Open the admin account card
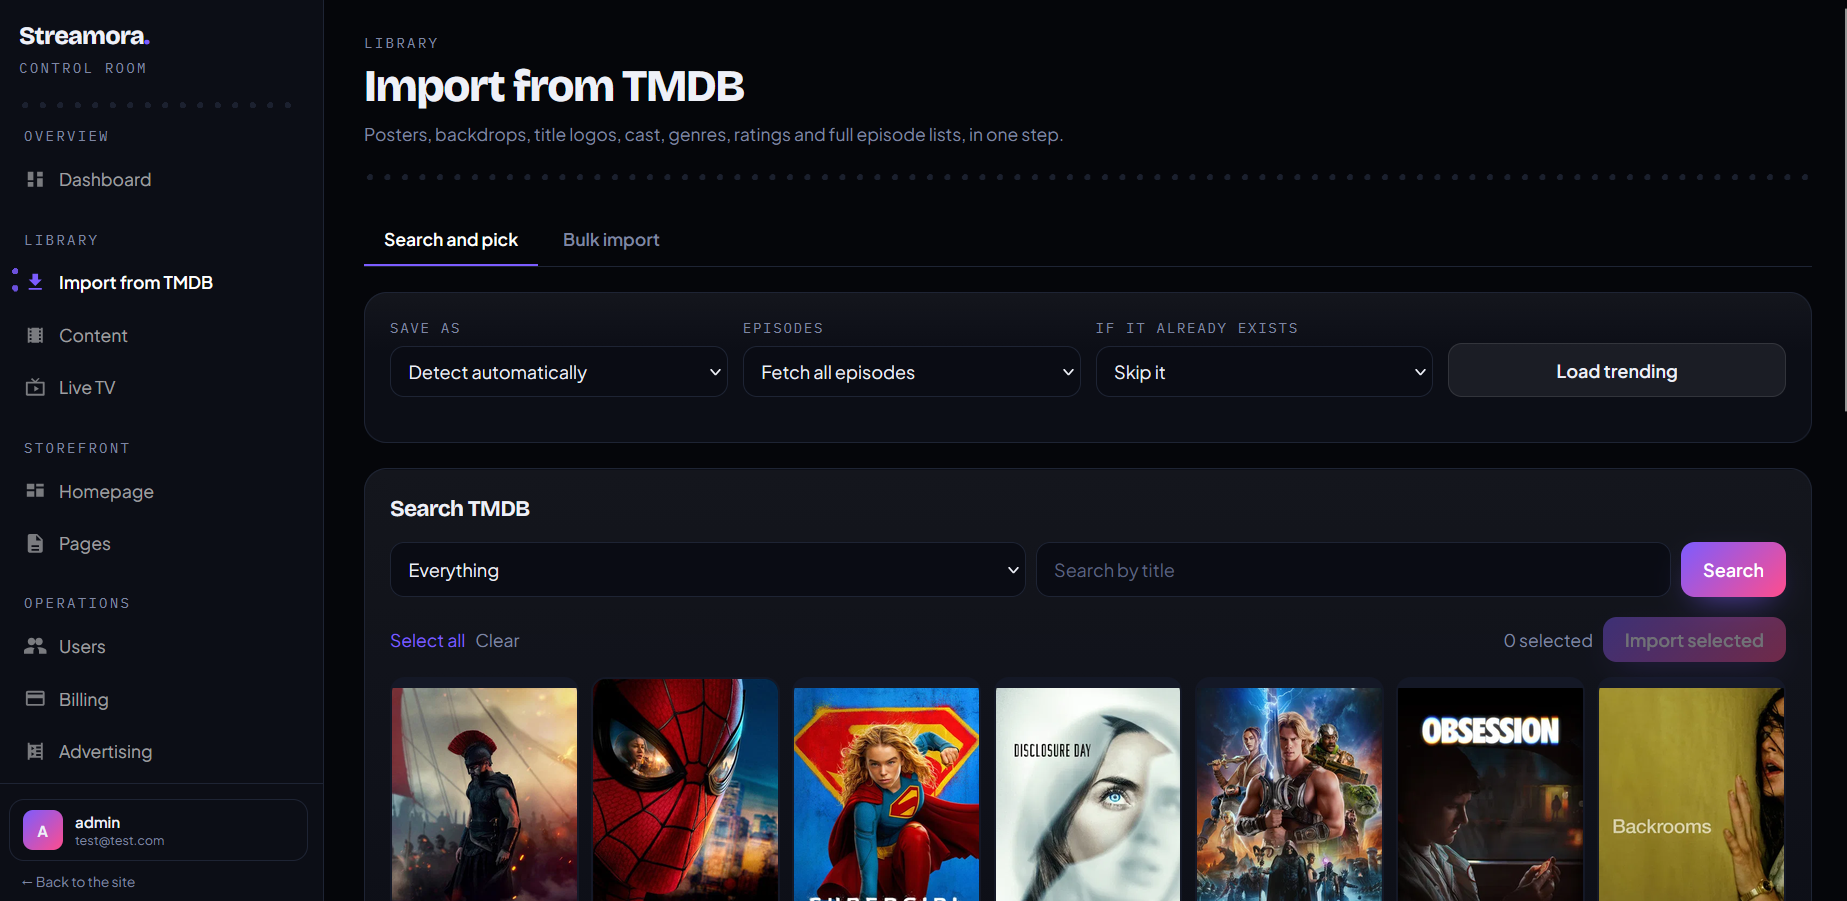The width and height of the screenshot is (1847, 901). [158, 830]
